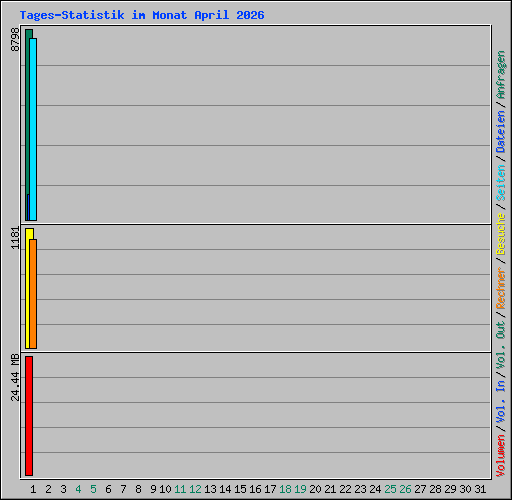This screenshot has height=500, width=512.
Task: Click green weekend day '11' on the x-axis
Action: tap(180, 489)
